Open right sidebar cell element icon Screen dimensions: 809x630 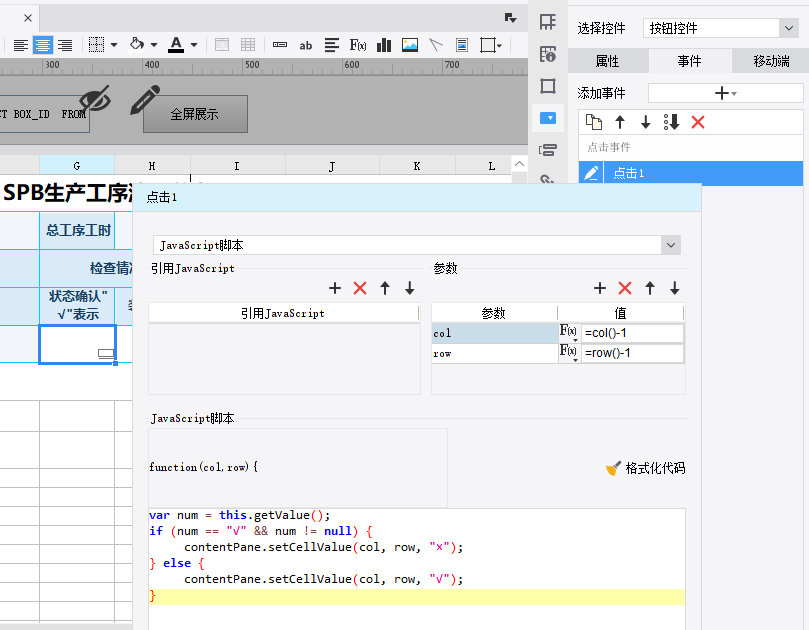click(547, 54)
